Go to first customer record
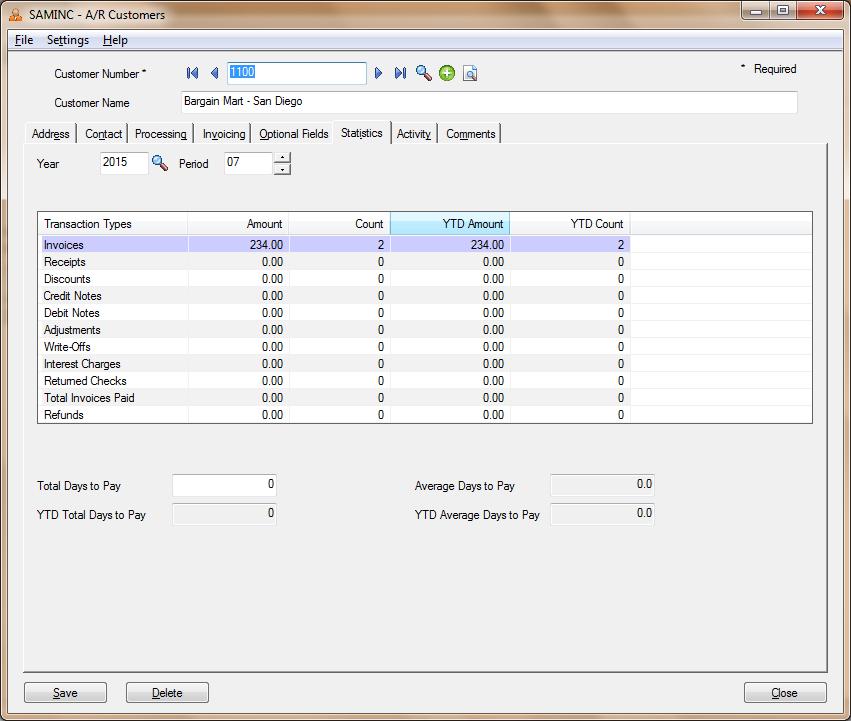The height and width of the screenshot is (721, 851). tap(193, 73)
